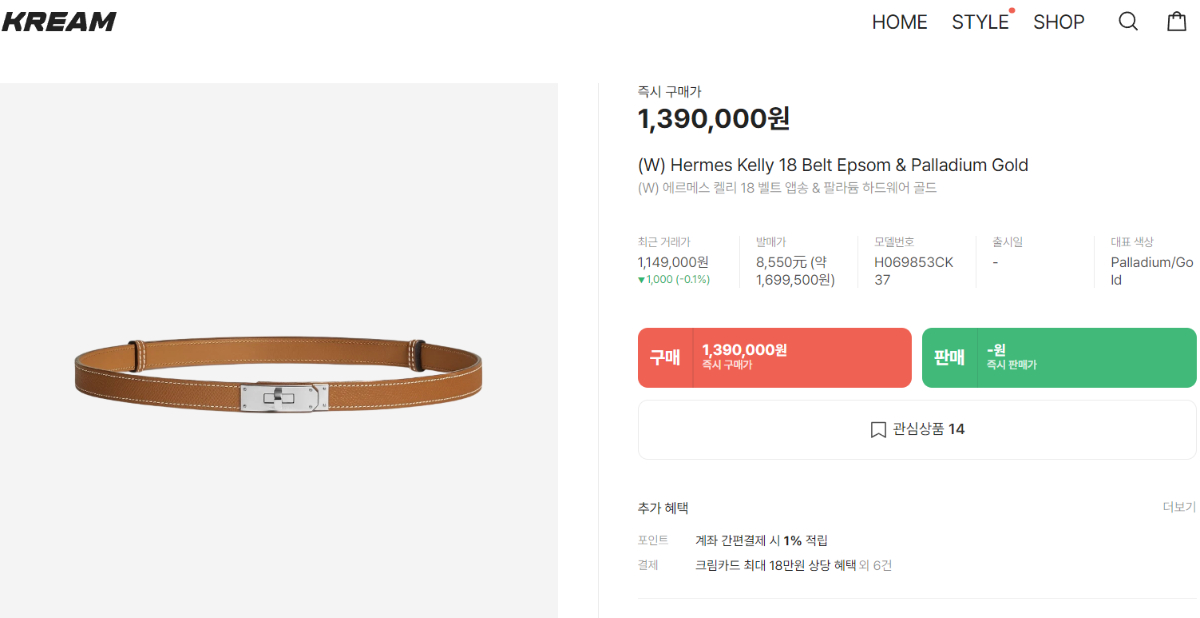Click the model number H069853CK37
Viewport: 1200px width, 618px height.
[914, 271]
